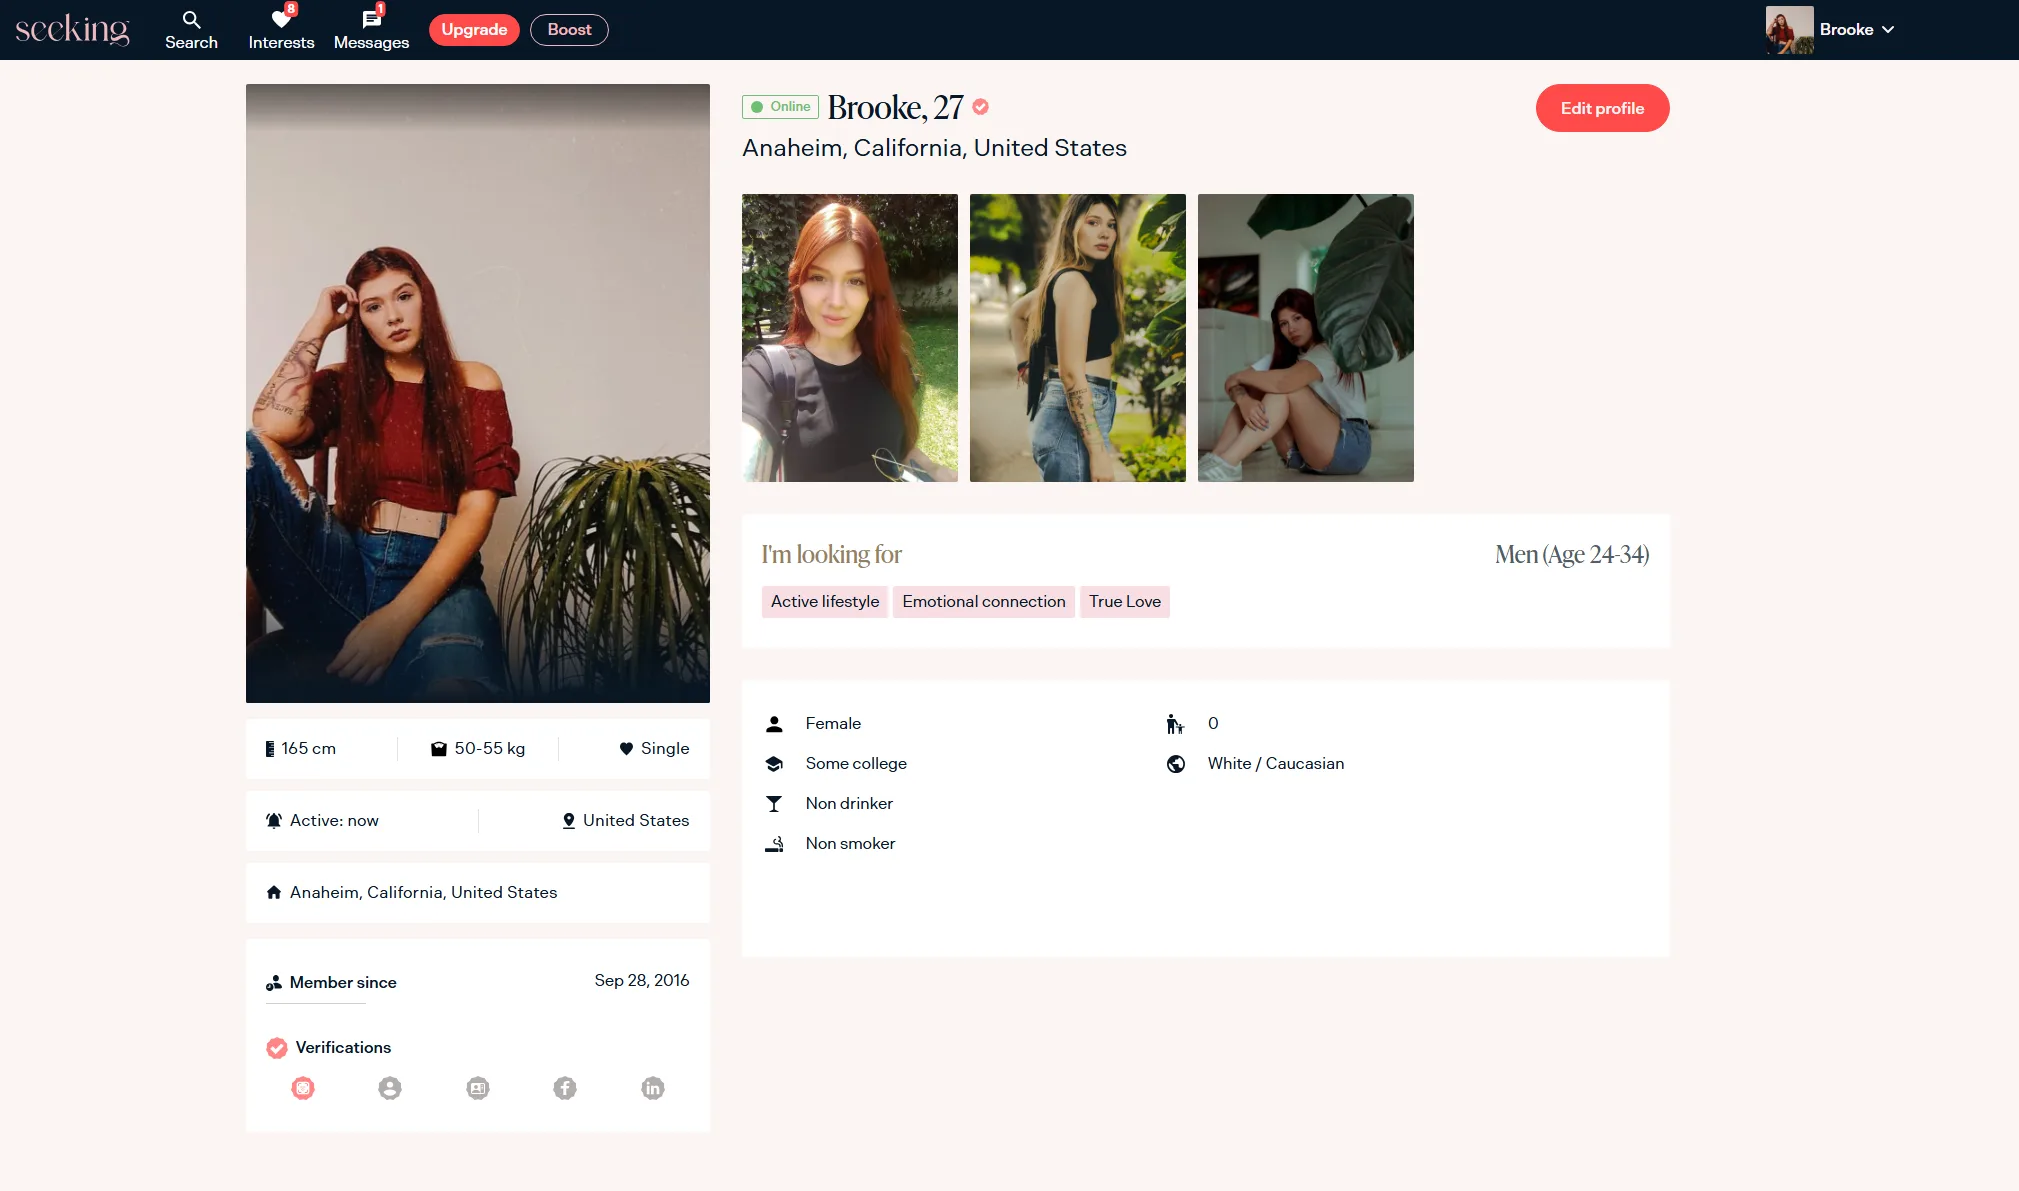The height and width of the screenshot is (1191, 2019).
Task: Open Interests heart icon
Action: 281,20
